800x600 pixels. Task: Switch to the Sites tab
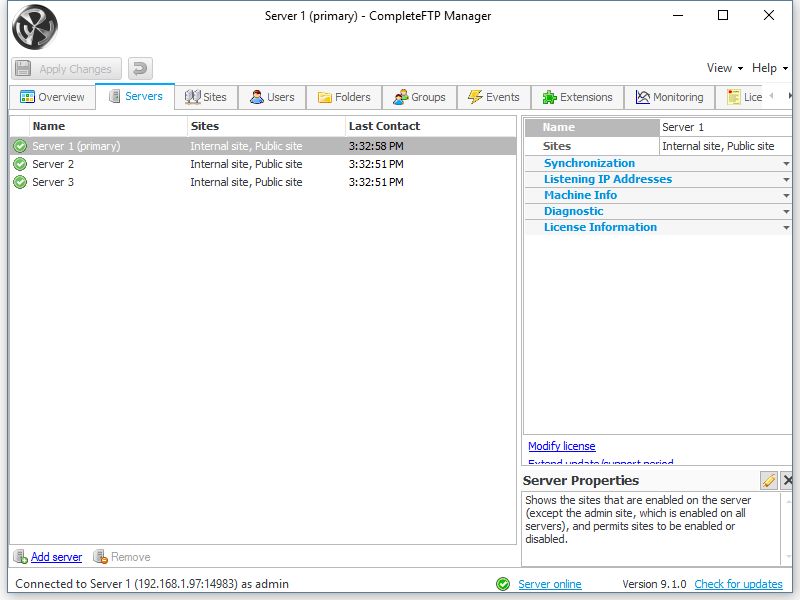[x=205, y=97]
